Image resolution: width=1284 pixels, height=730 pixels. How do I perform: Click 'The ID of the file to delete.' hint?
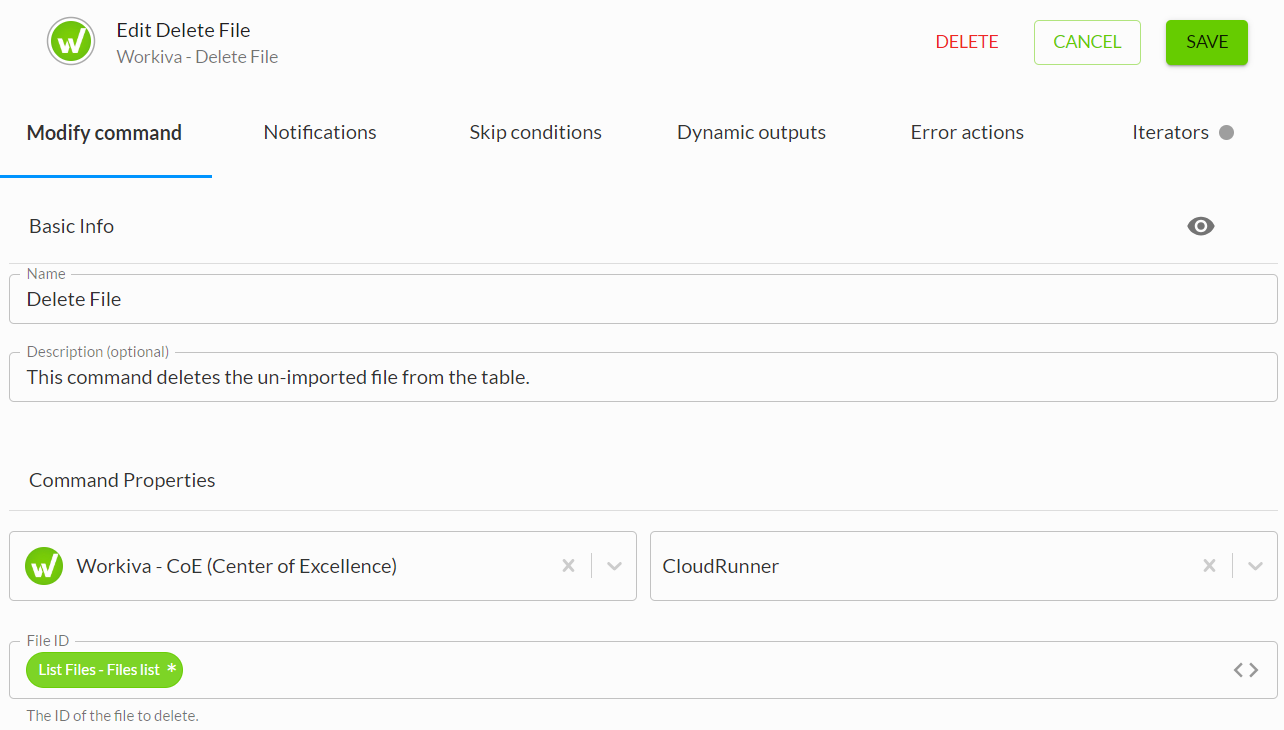tap(113, 716)
